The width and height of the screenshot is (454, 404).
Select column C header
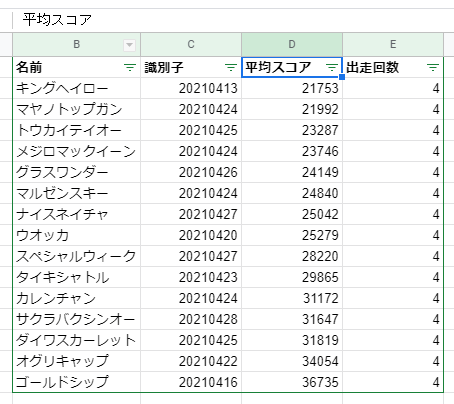pyautogui.click(x=191, y=44)
